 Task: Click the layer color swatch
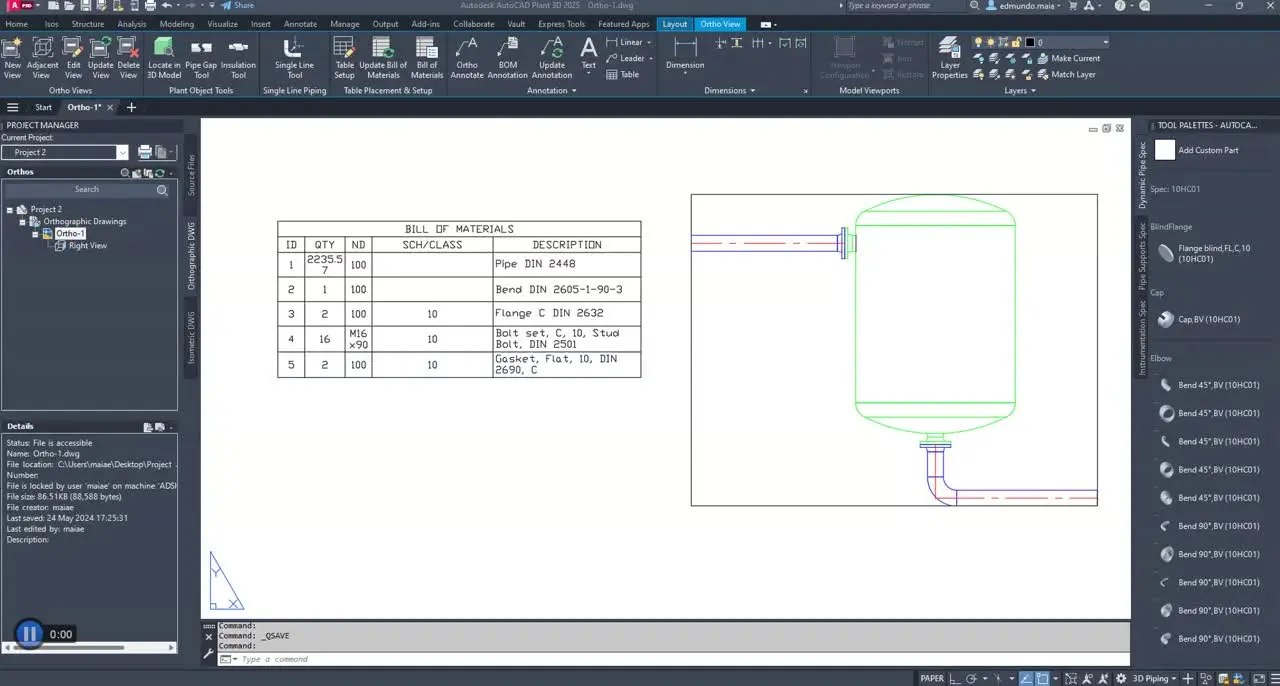(x=1029, y=43)
